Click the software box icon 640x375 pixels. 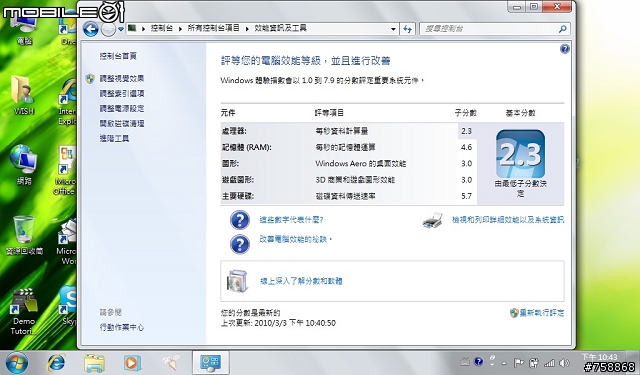[238, 281]
